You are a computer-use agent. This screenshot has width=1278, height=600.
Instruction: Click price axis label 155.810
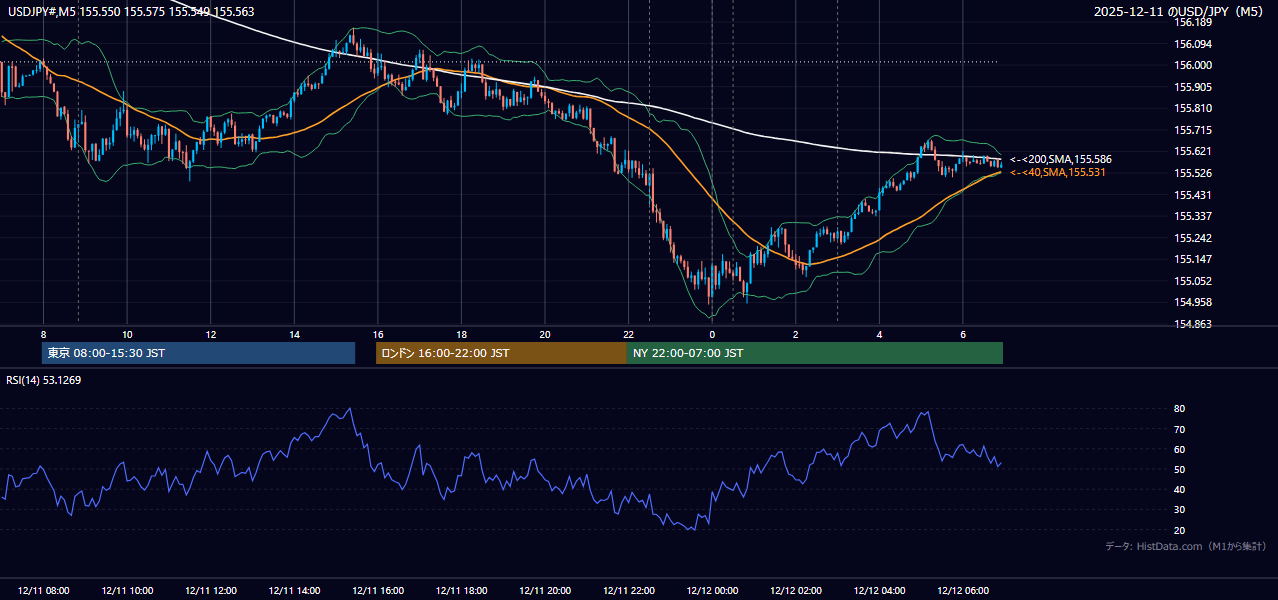tap(1193, 108)
